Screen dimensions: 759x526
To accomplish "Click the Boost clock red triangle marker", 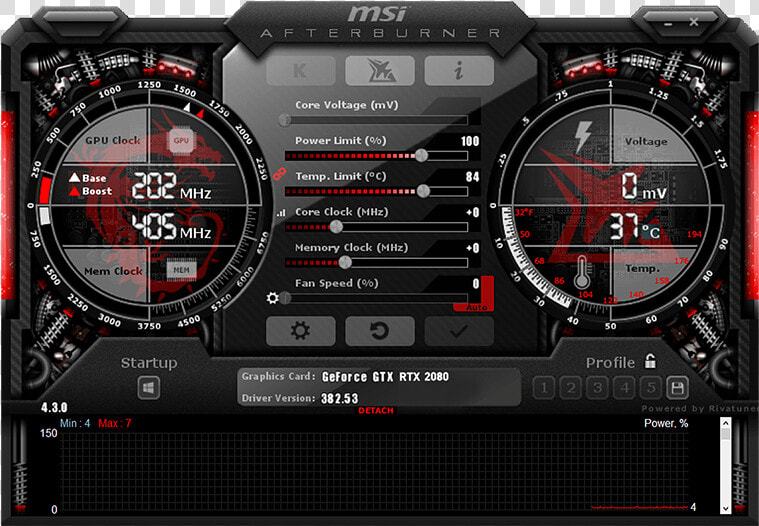I will [74, 191].
